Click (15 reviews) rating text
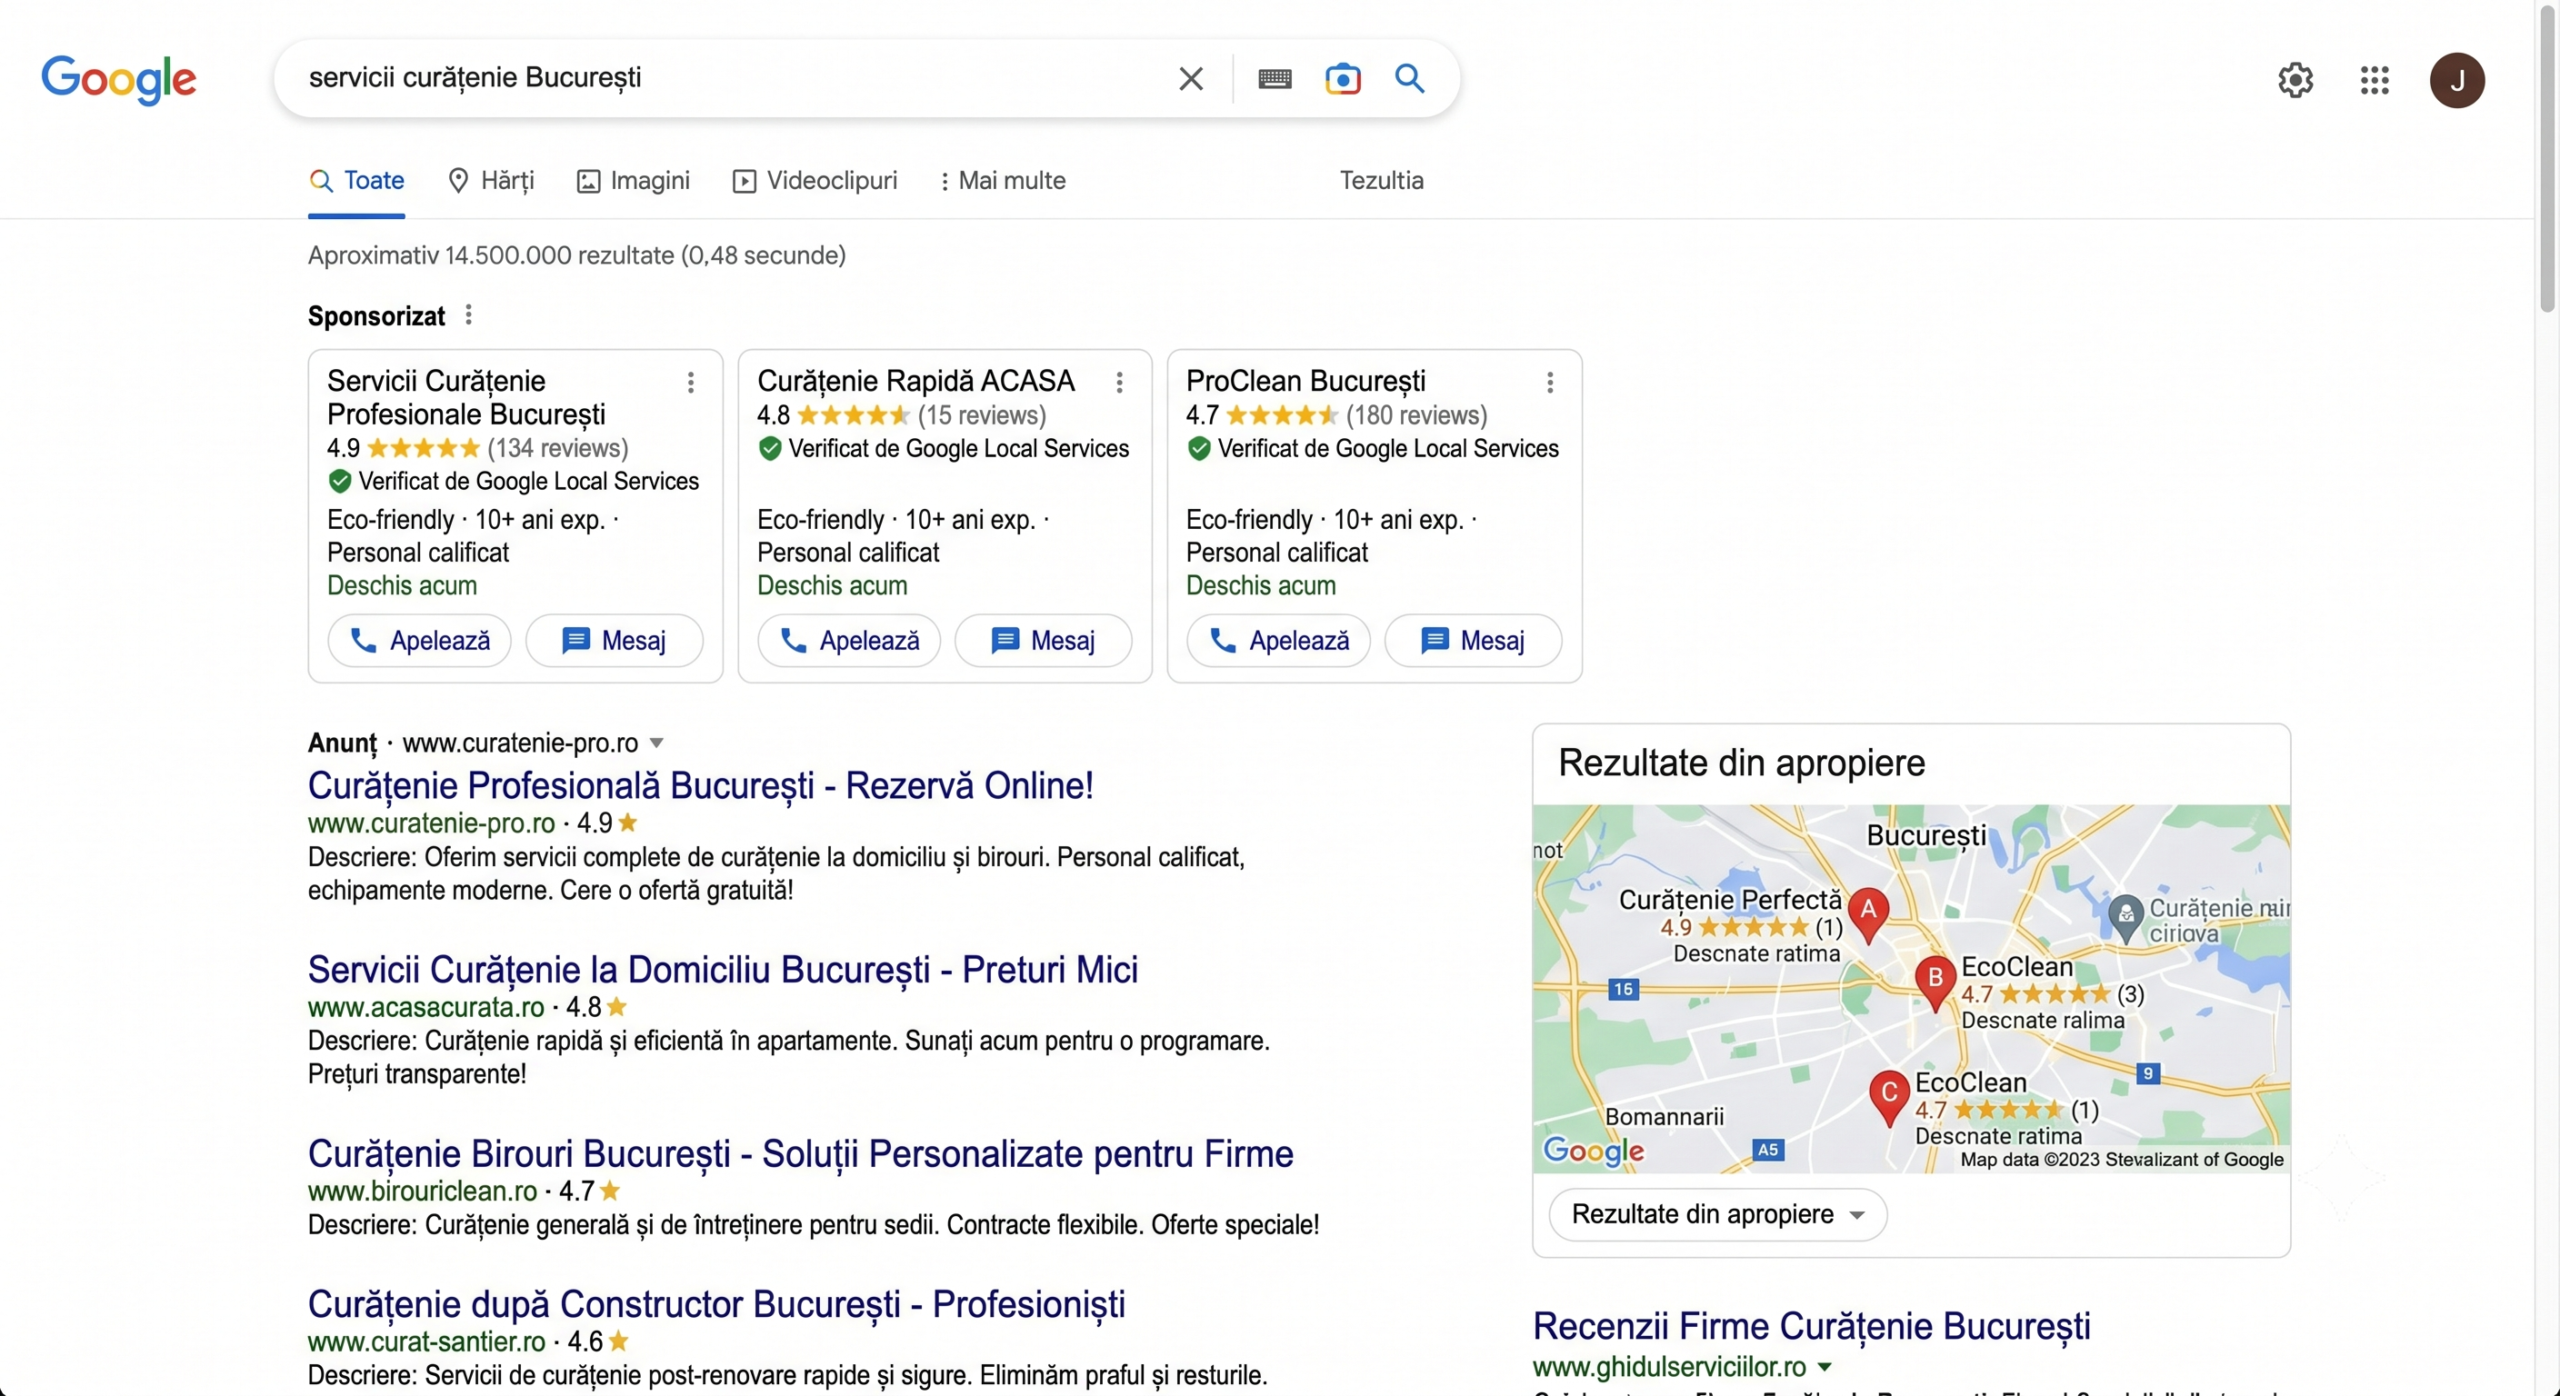This screenshot has height=1396, width=2560. [x=982, y=415]
